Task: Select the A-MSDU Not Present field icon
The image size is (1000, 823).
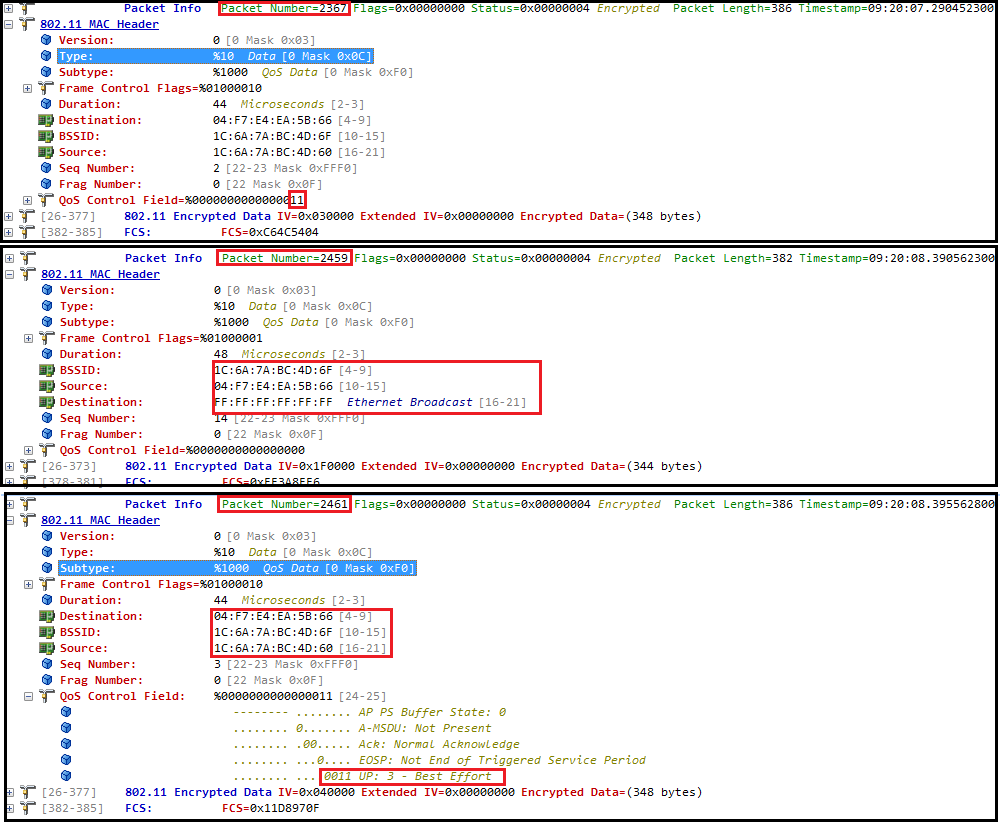Action: [x=66, y=728]
